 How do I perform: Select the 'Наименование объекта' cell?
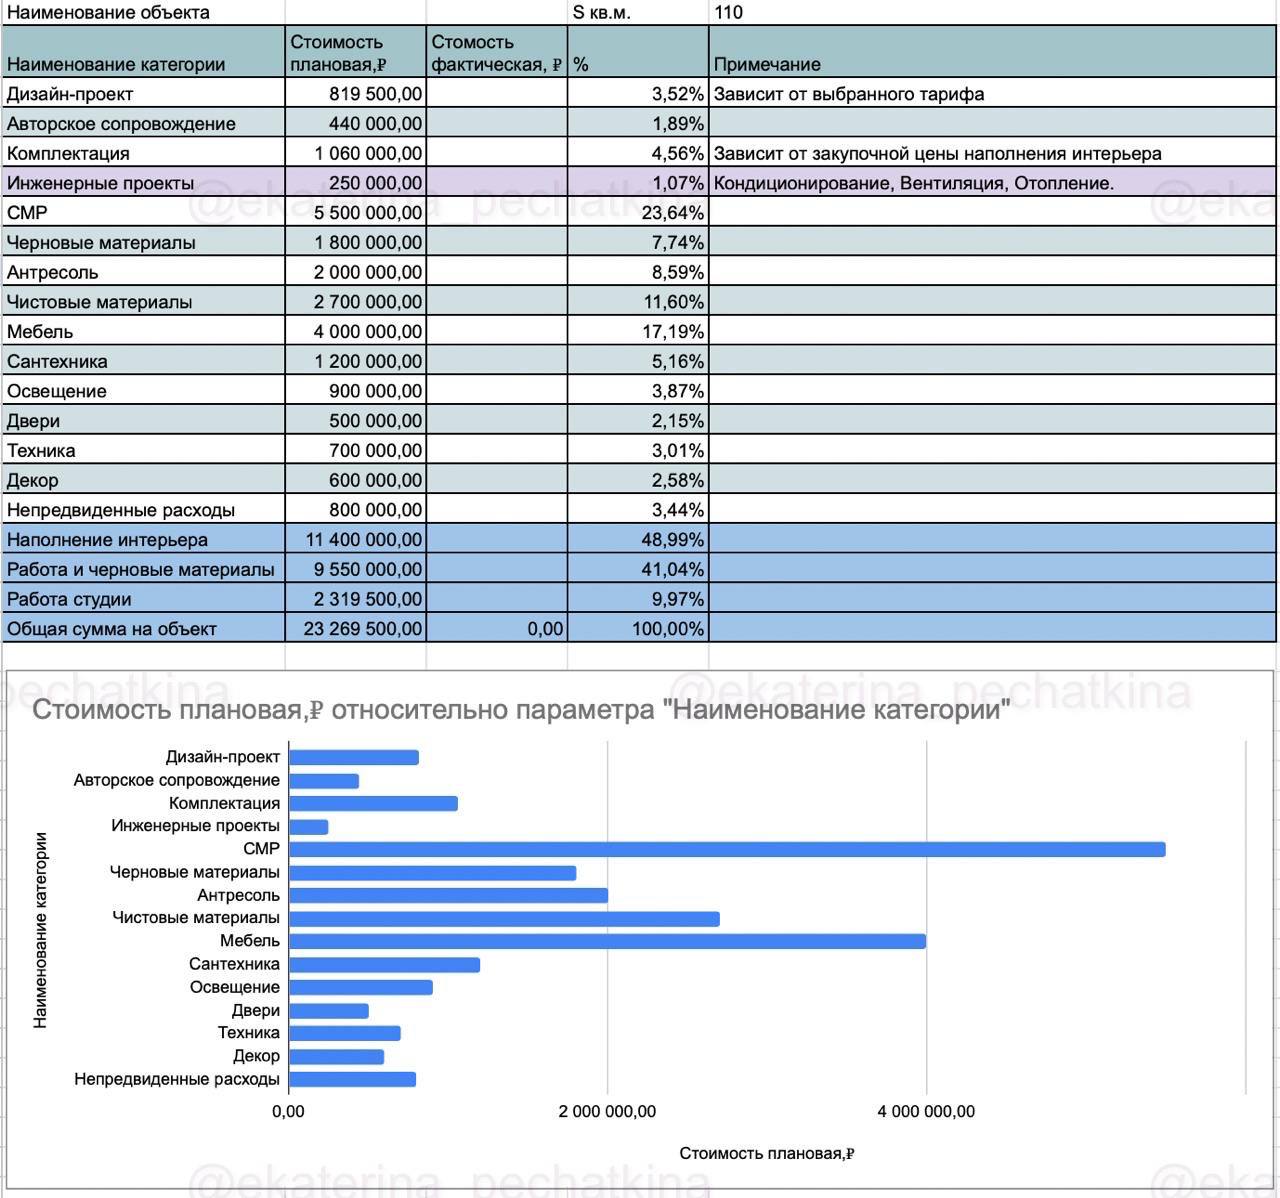pos(143,12)
